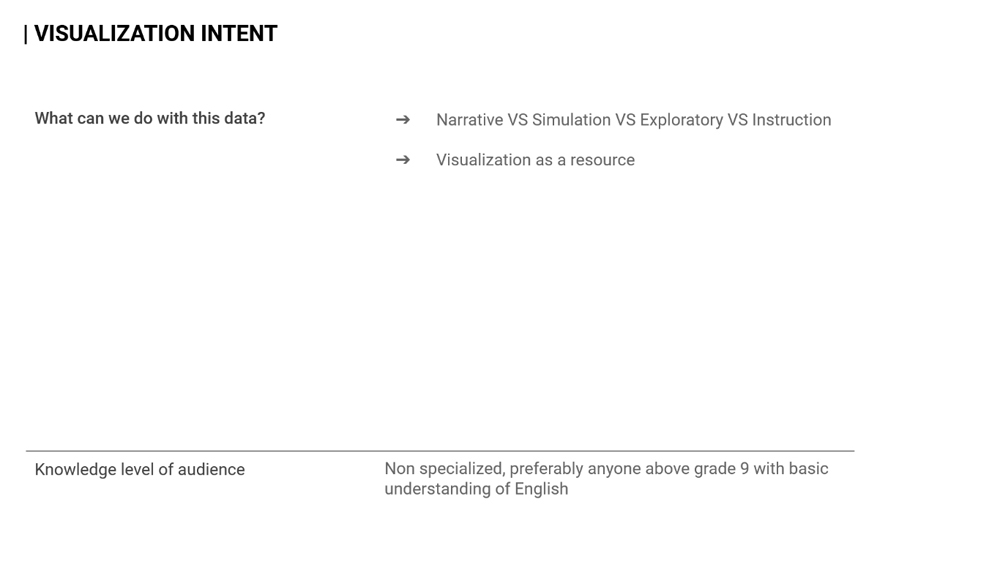Image resolution: width=1000 pixels, height=562 pixels.
Task: Select the word 'Simulation' in the first bullet
Action: (x=571, y=120)
